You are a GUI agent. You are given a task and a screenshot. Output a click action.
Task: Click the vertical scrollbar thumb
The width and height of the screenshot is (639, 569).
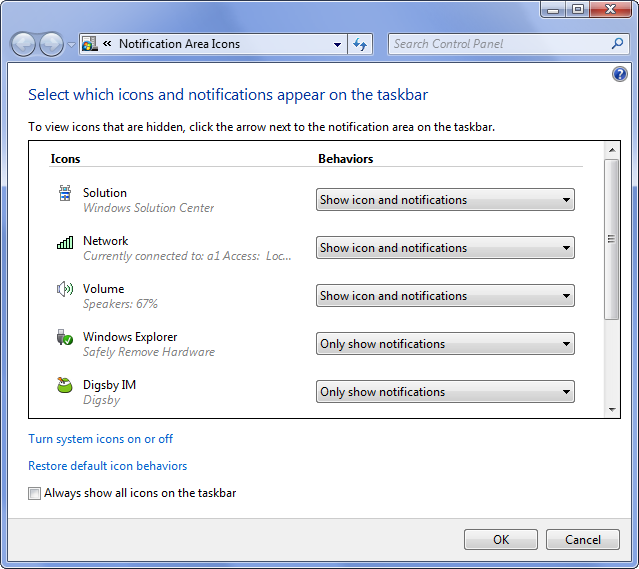point(612,240)
